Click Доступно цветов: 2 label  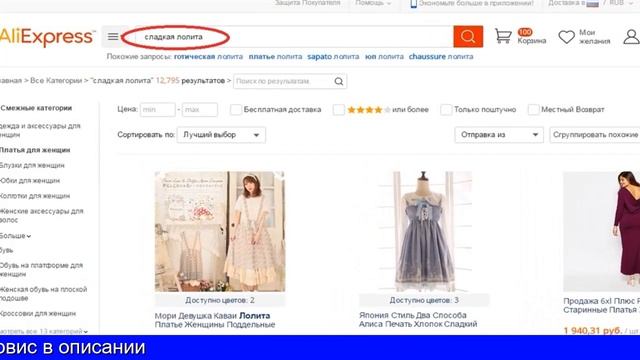pos(220,300)
